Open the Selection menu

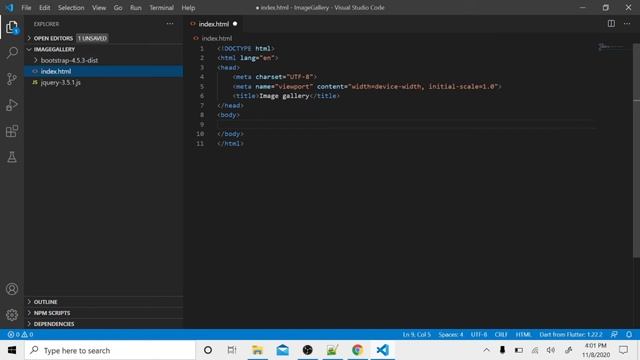71,7
